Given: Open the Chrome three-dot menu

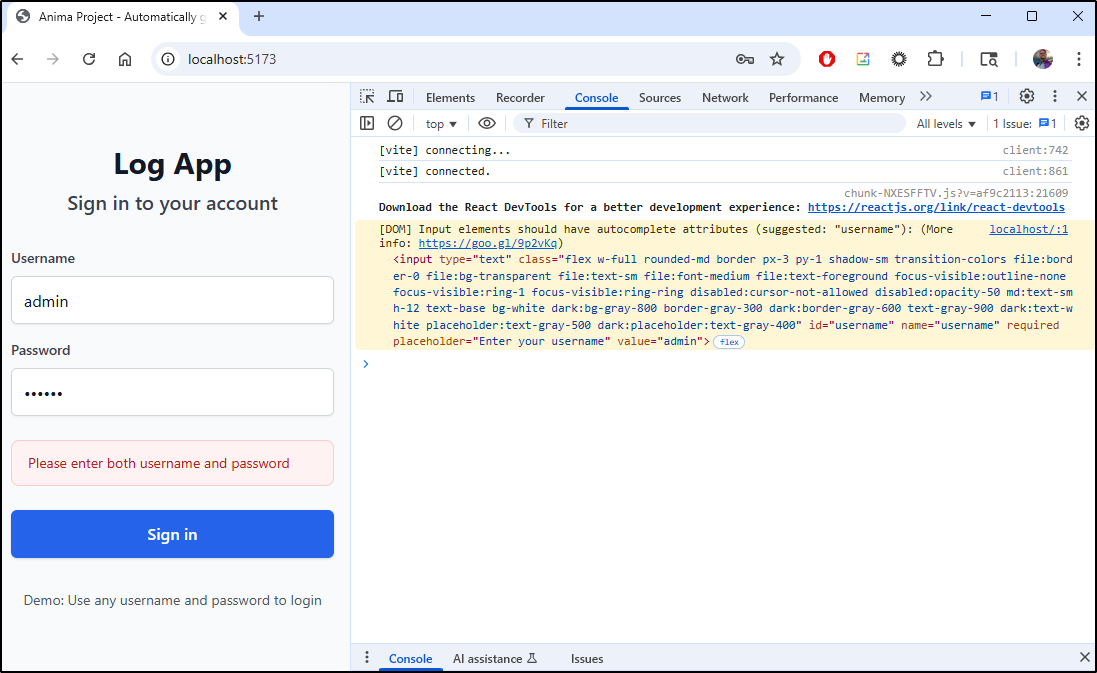Looking at the screenshot, I should 1079,59.
